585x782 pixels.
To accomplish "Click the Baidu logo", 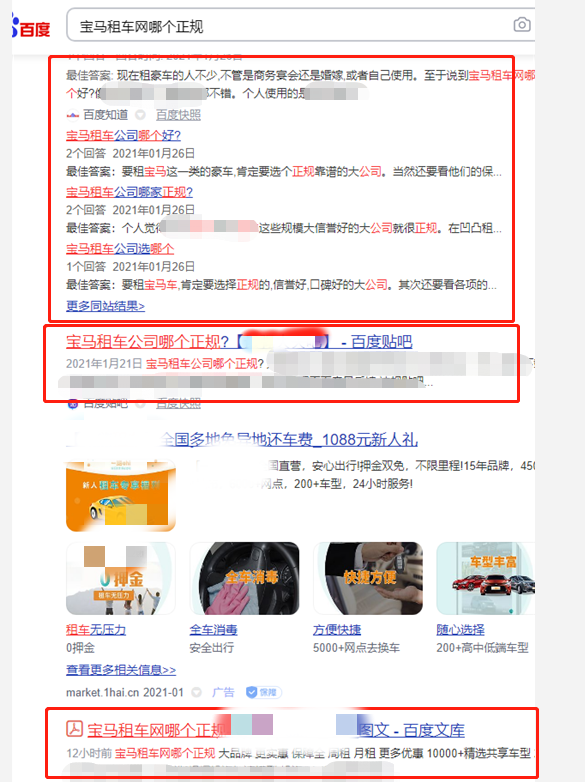I will click(31, 28).
